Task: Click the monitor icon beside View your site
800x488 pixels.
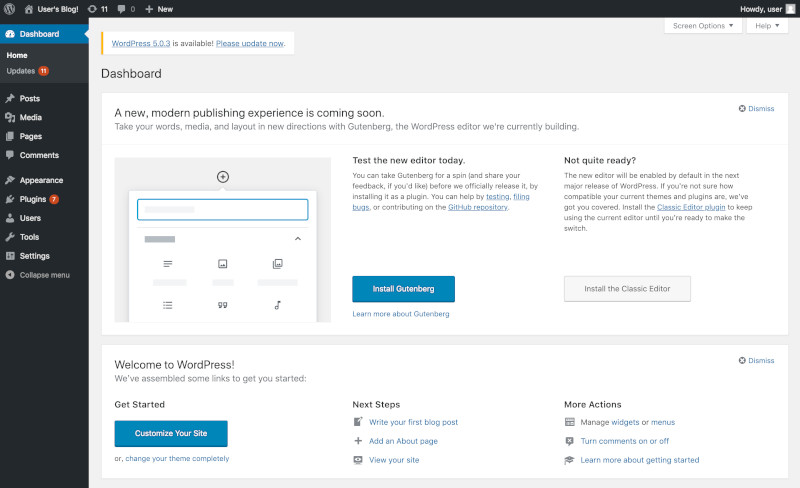Action: click(358, 460)
